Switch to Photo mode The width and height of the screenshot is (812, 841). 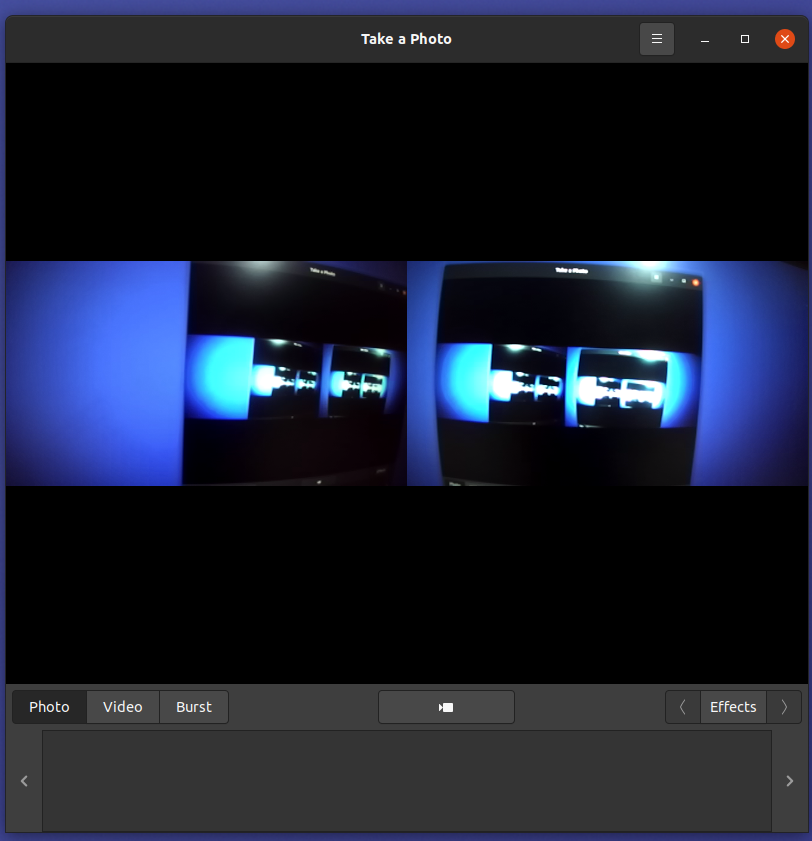coord(49,707)
